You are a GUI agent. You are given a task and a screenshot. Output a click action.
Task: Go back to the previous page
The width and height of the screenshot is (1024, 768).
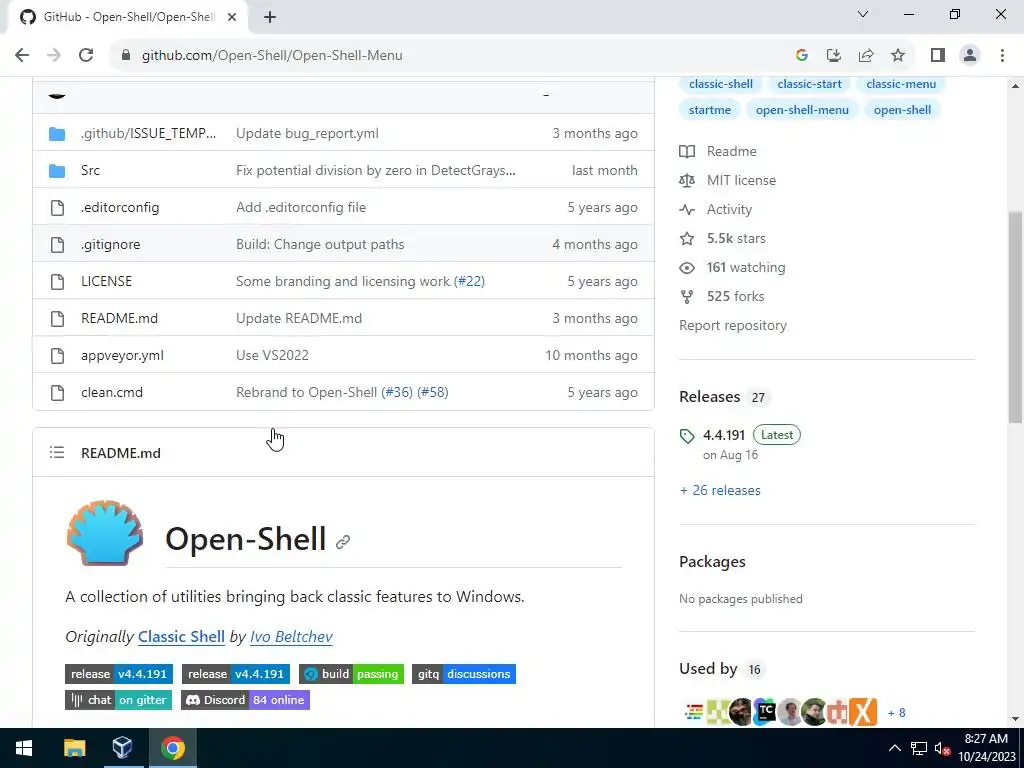(22, 56)
